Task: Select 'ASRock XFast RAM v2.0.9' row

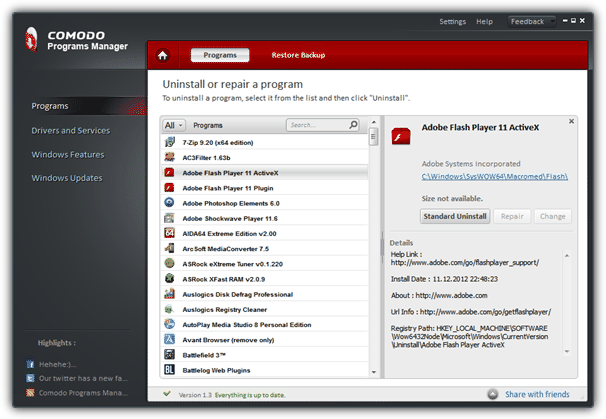Action: pos(264,279)
